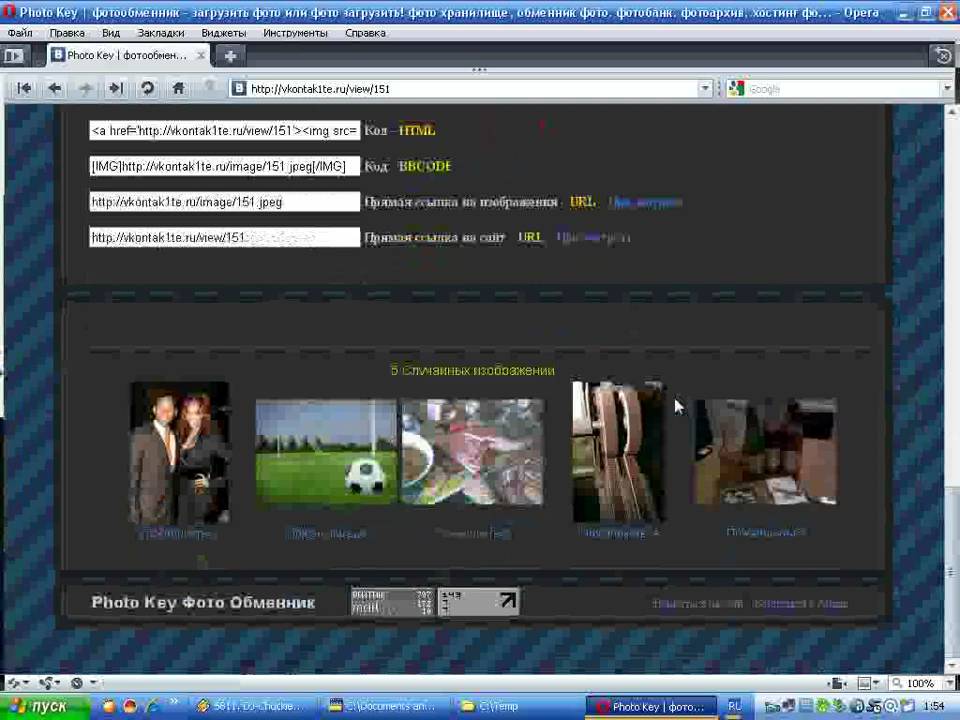Open the soccer ball field thumbnail
The width and height of the screenshot is (960, 720).
[x=326, y=452]
